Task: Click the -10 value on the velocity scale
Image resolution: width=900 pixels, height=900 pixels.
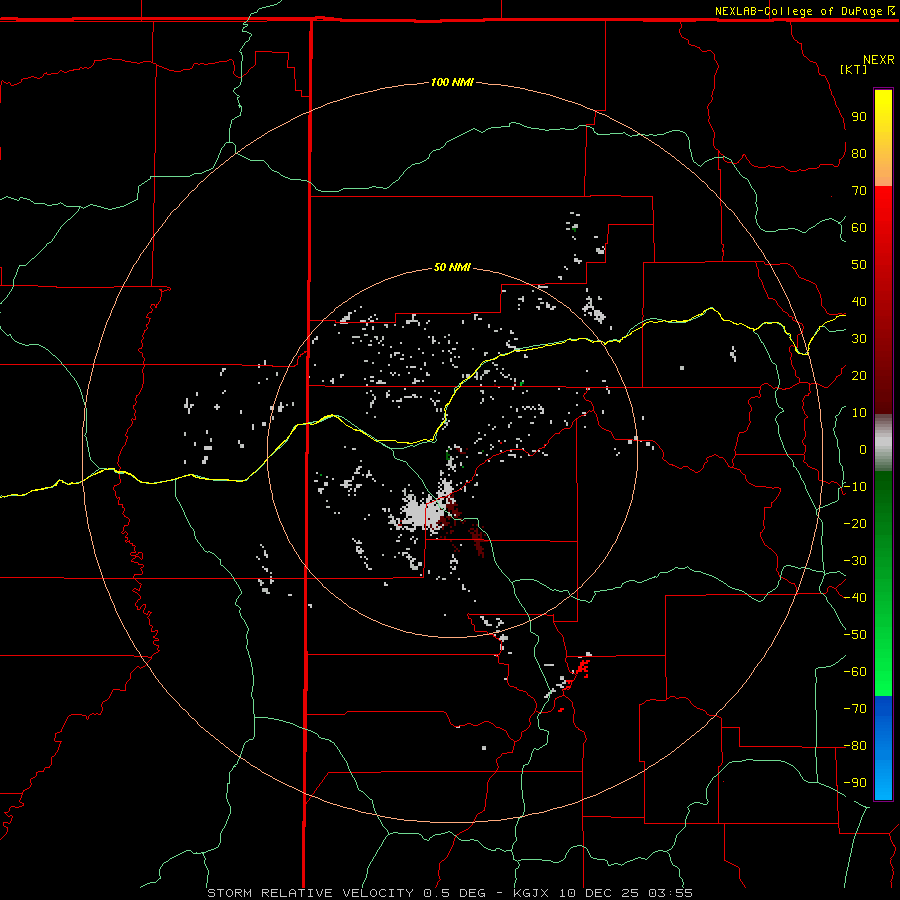Action: [855, 487]
